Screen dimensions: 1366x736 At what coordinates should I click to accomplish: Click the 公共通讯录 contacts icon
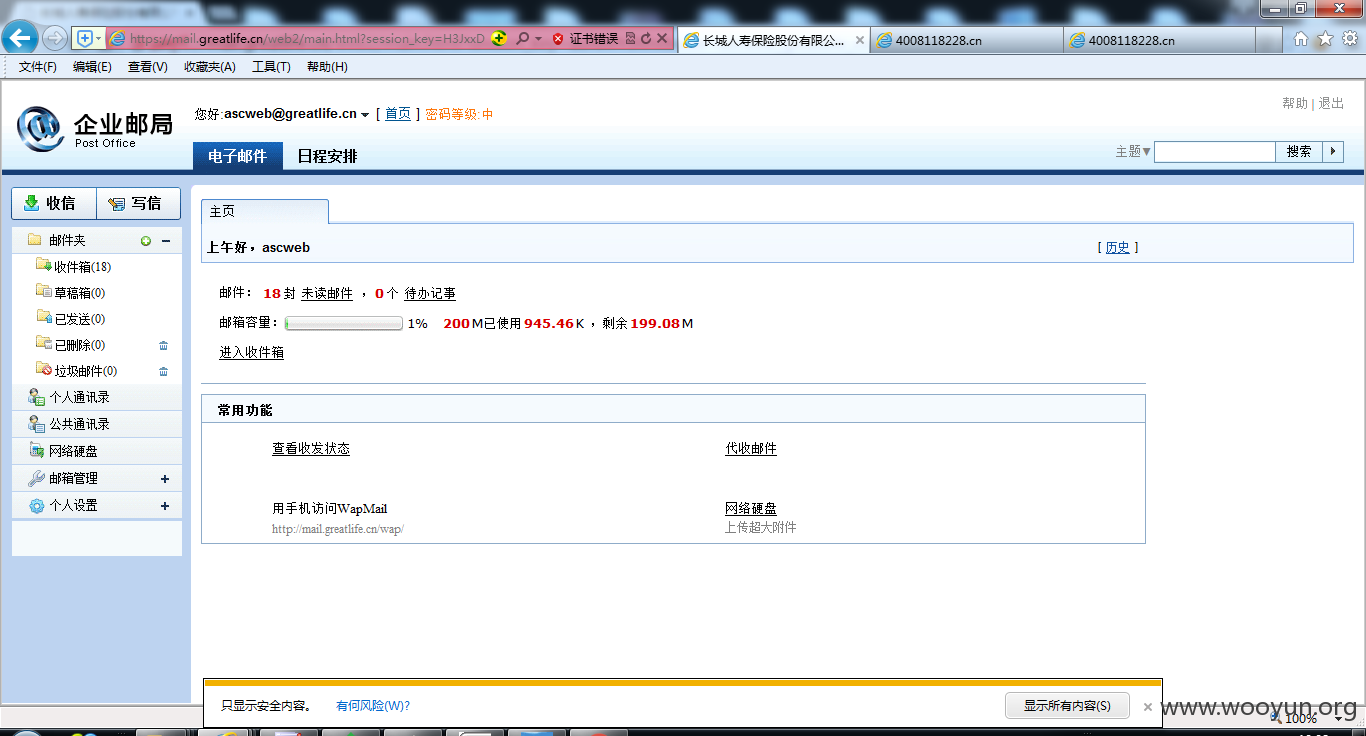pyautogui.click(x=36, y=424)
